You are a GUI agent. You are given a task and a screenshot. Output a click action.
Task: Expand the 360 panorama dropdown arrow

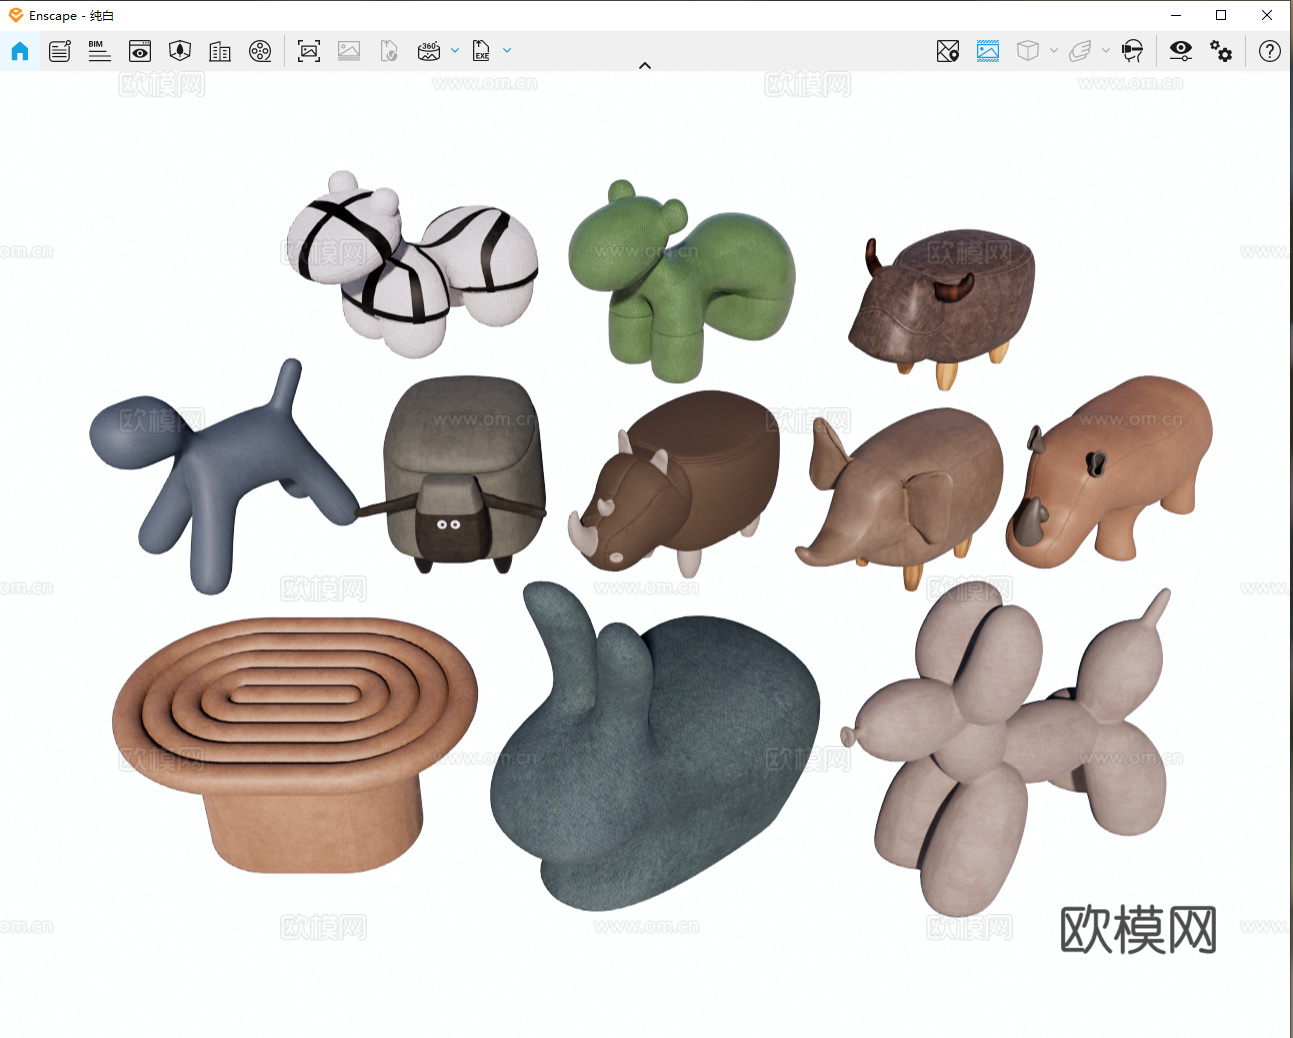(455, 50)
